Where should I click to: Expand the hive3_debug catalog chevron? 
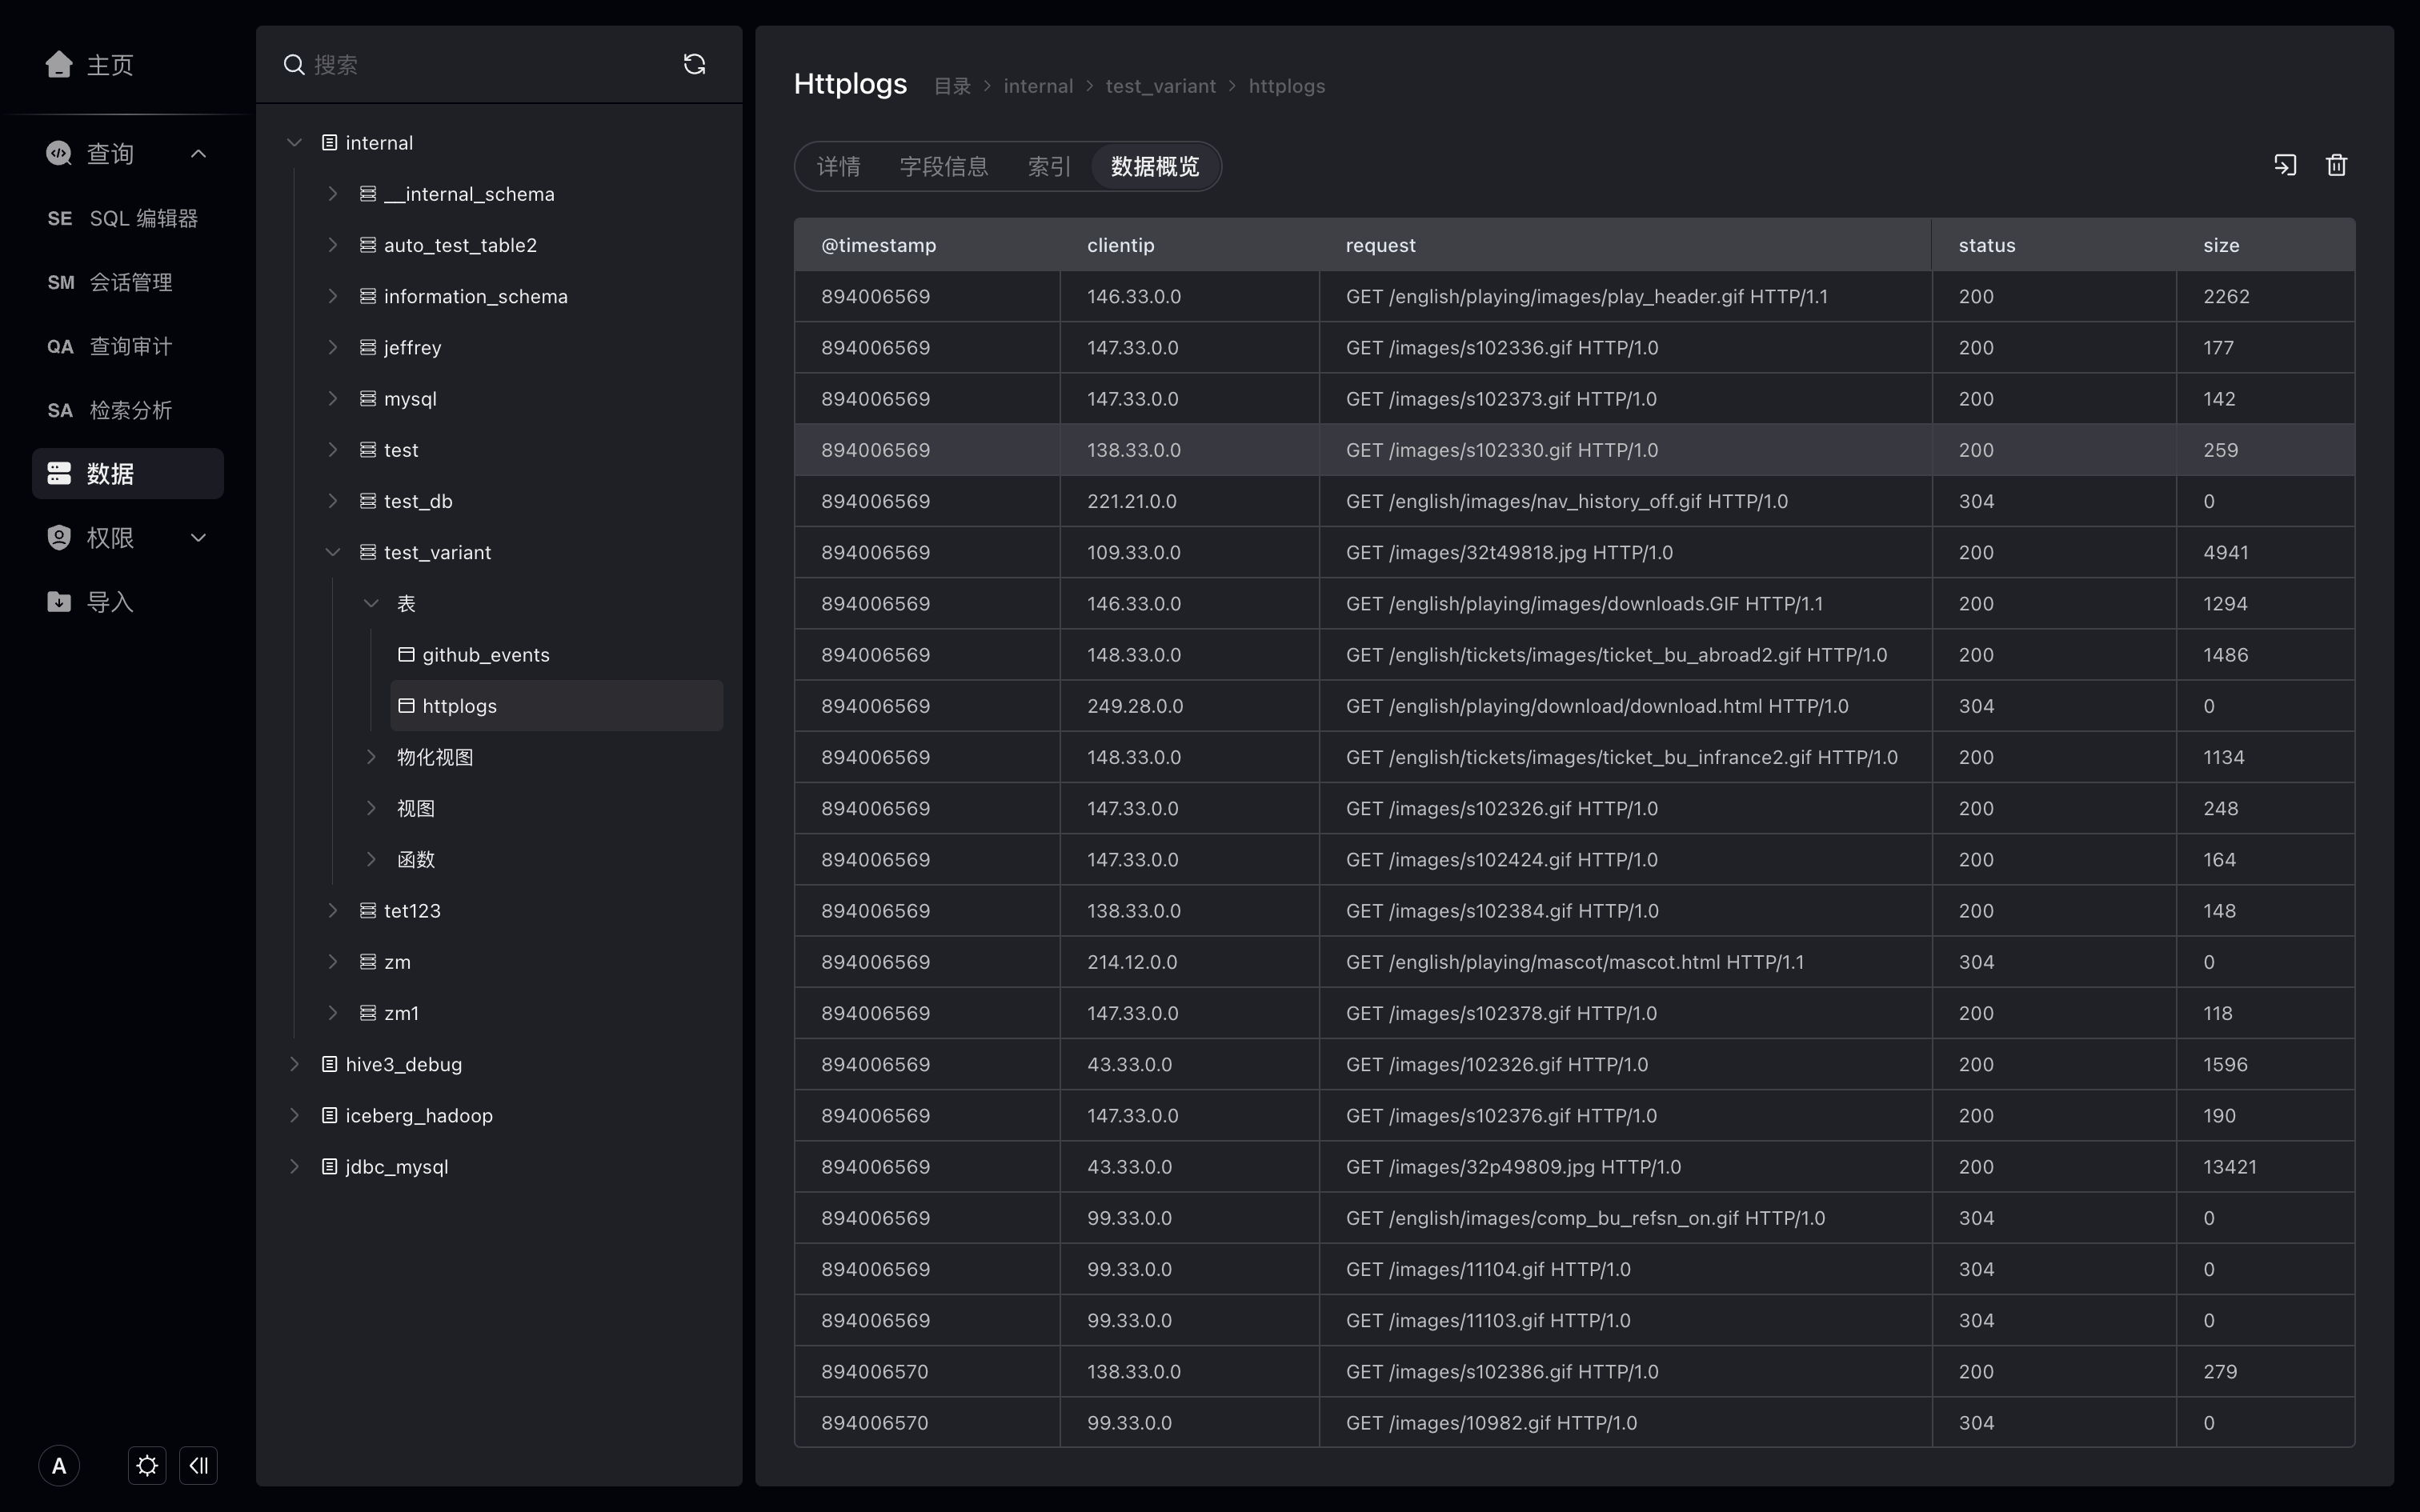tap(294, 1064)
